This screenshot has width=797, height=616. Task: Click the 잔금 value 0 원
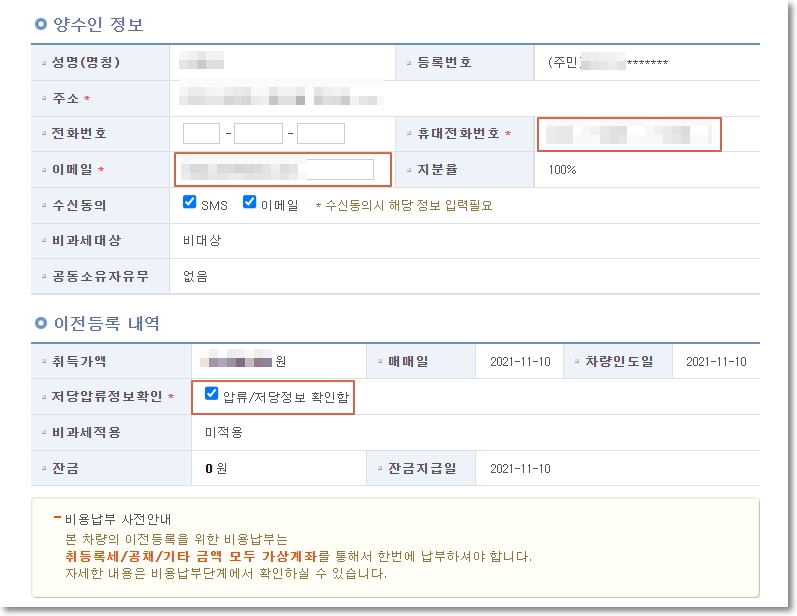pos(216,469)
